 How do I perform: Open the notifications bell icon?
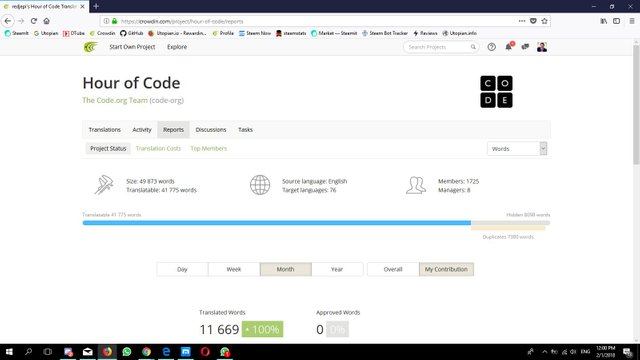(x=509, y=47)
